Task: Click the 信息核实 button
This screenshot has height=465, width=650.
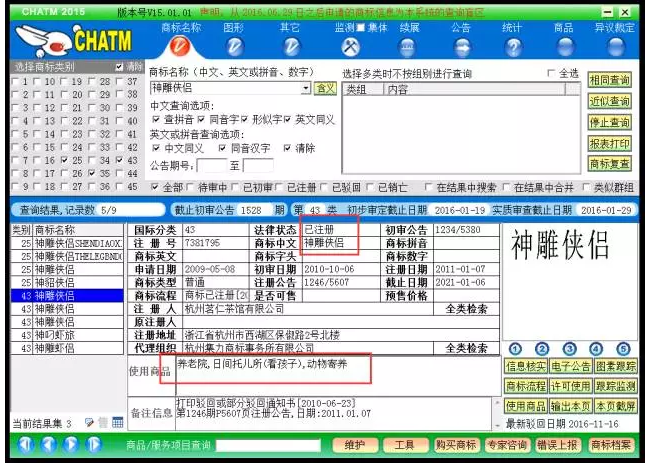Action: pyautogui.click(x=526, y=366)
